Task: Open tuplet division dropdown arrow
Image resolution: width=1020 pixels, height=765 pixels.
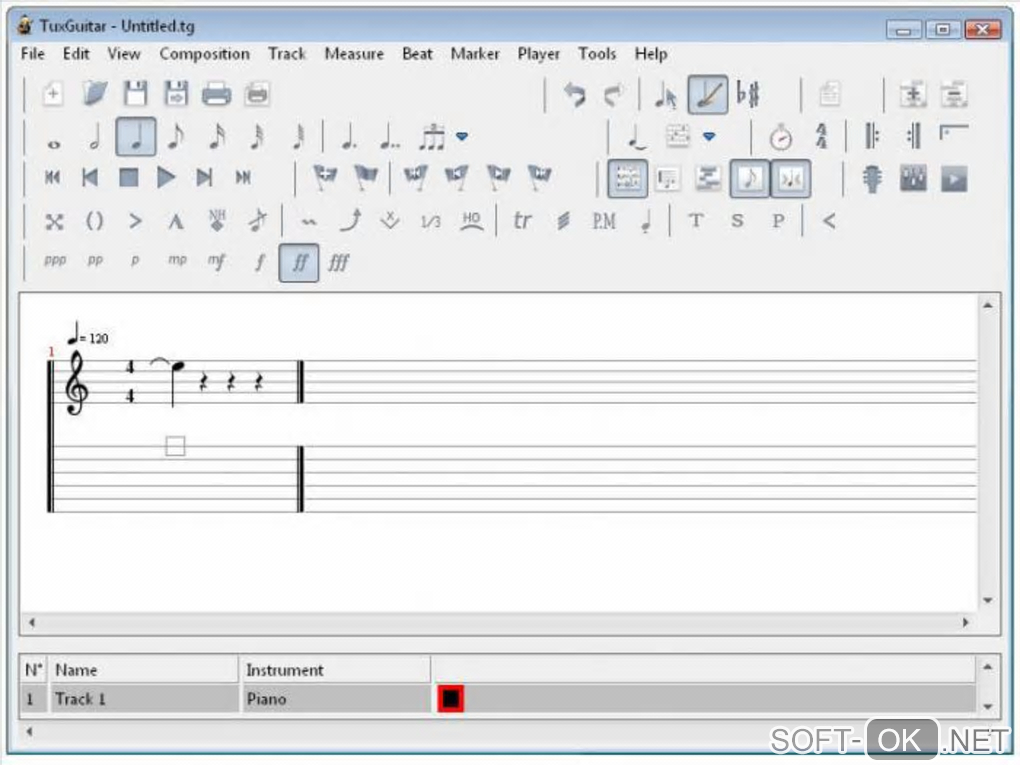Action: 462,137
